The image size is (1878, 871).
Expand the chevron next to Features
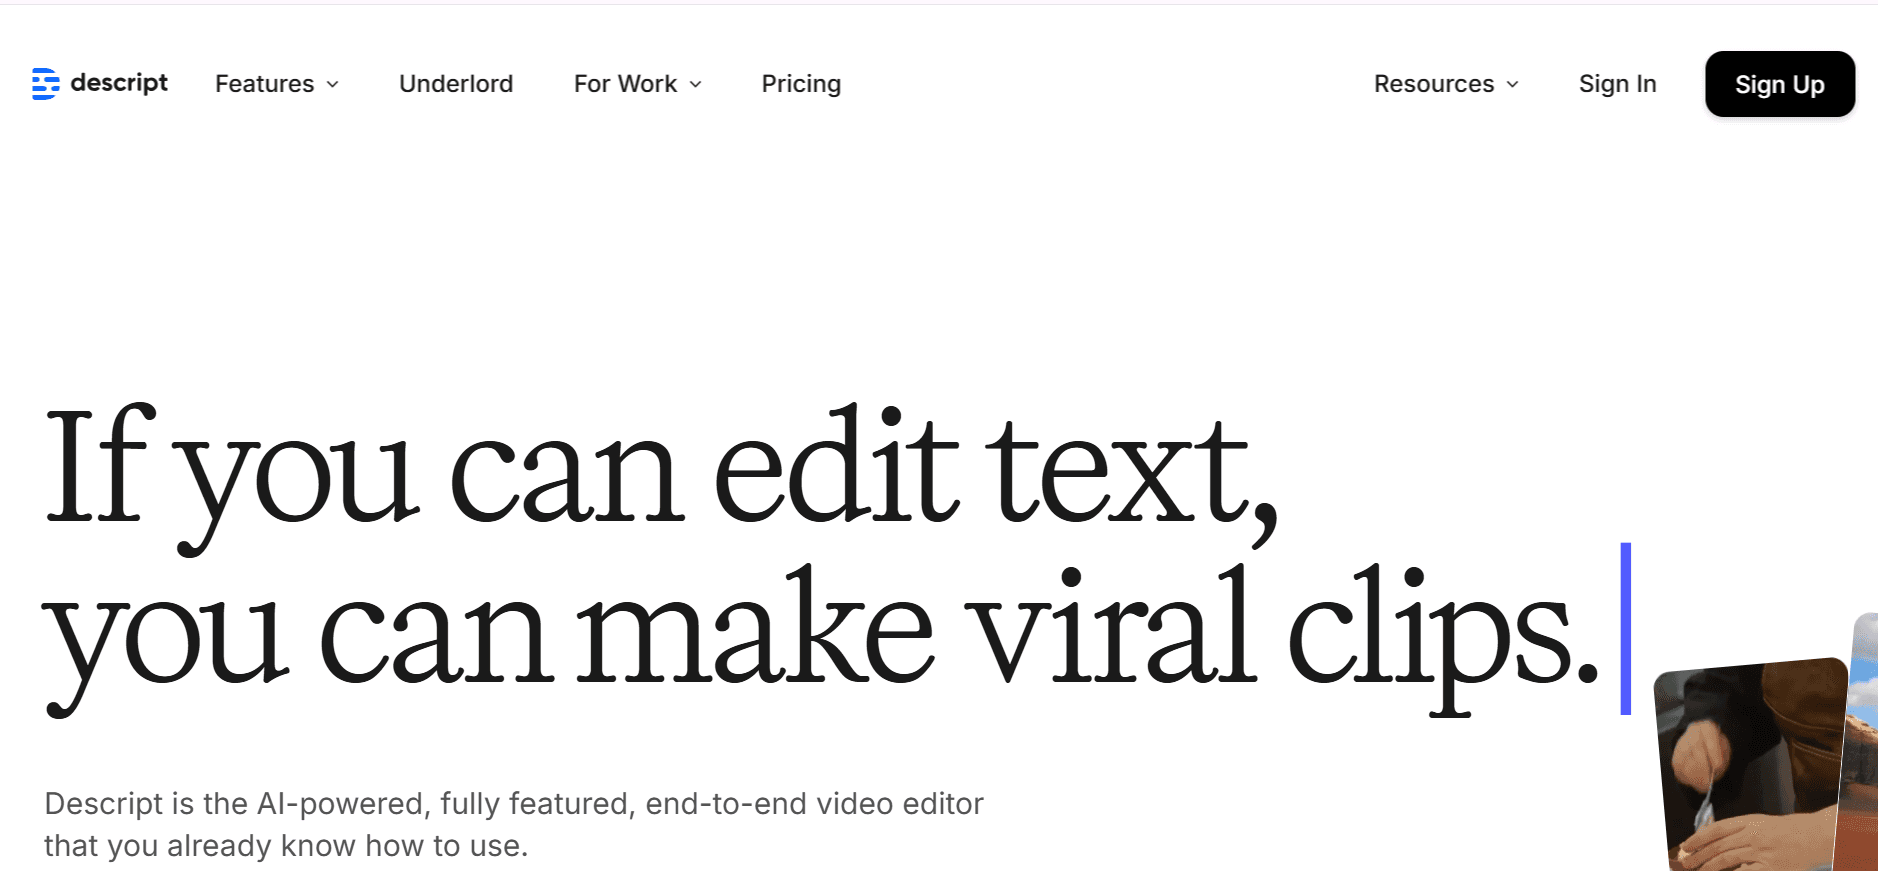coord(333,85)
